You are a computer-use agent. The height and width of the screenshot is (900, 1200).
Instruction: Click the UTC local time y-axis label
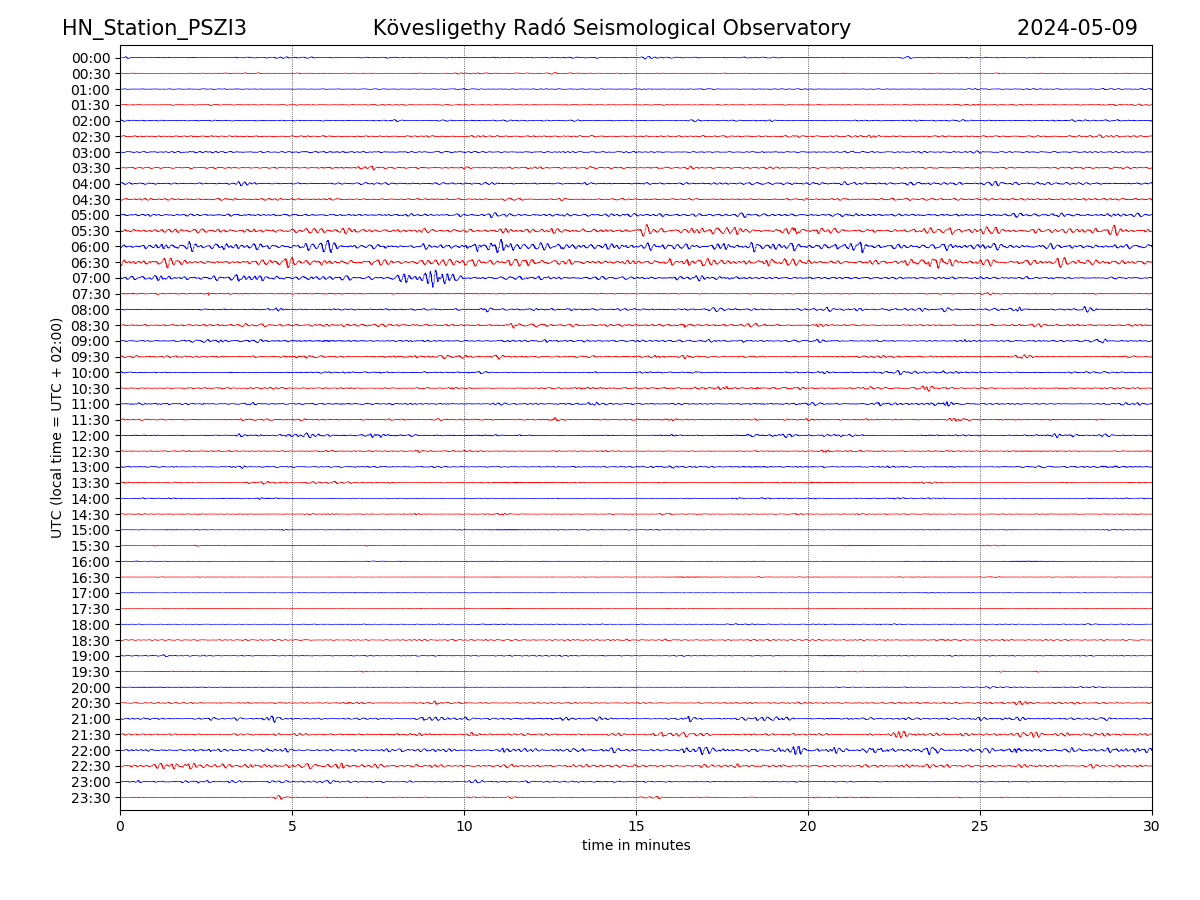pos(57,428)
